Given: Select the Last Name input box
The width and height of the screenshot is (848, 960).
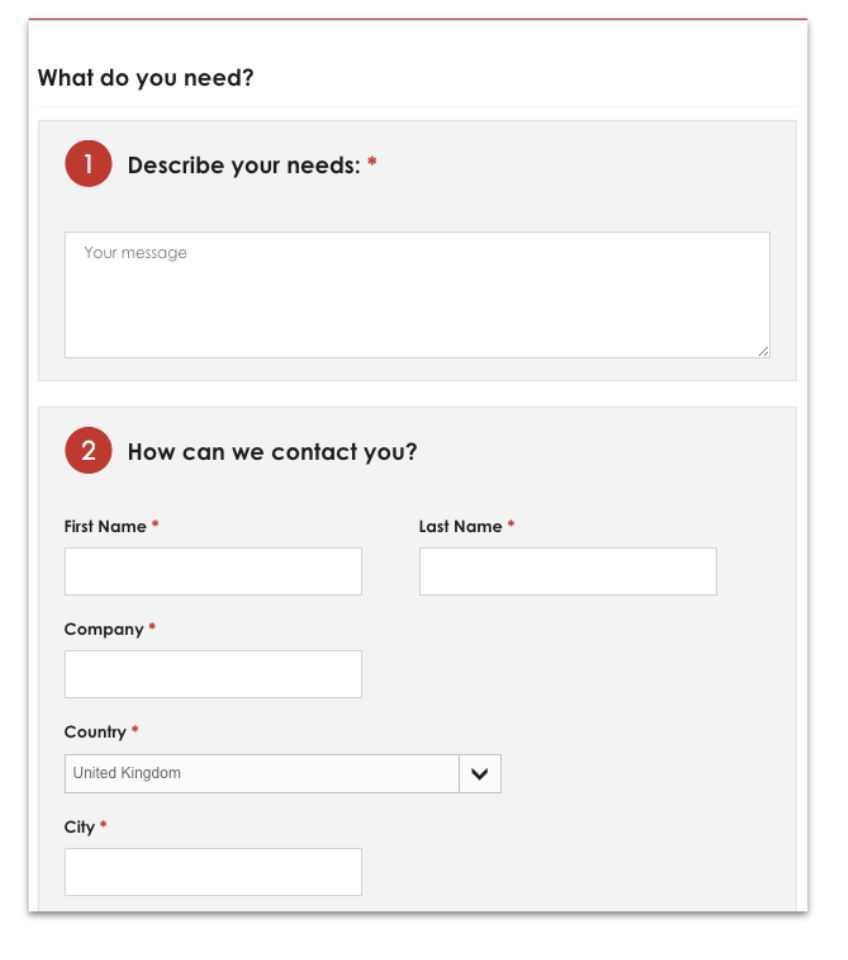Looking at the screenshot, I should point(567,571).
